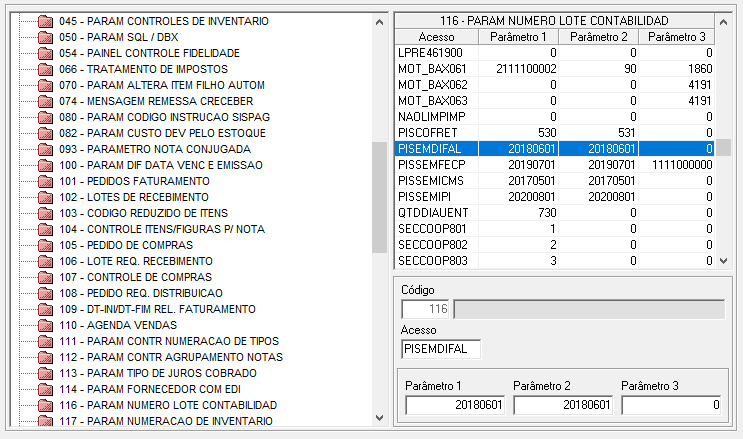Click the Acesso column header
The image size is (743, 439).
pos(436,37)
